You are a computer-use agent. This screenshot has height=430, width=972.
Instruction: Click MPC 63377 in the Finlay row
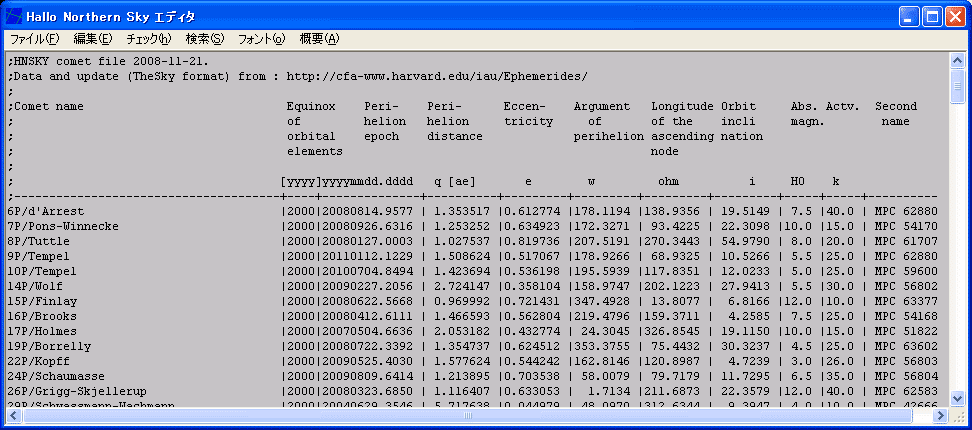click(906, 301)
